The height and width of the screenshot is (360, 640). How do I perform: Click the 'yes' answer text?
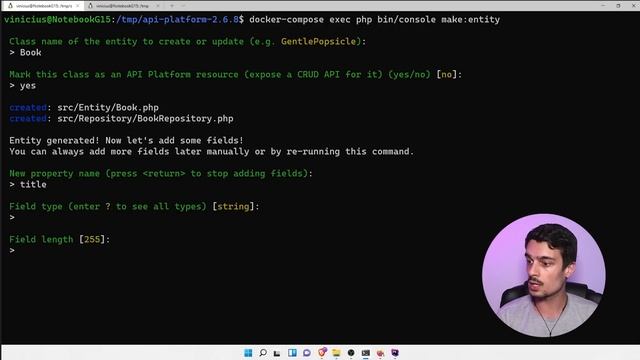(x=28, y=86)
